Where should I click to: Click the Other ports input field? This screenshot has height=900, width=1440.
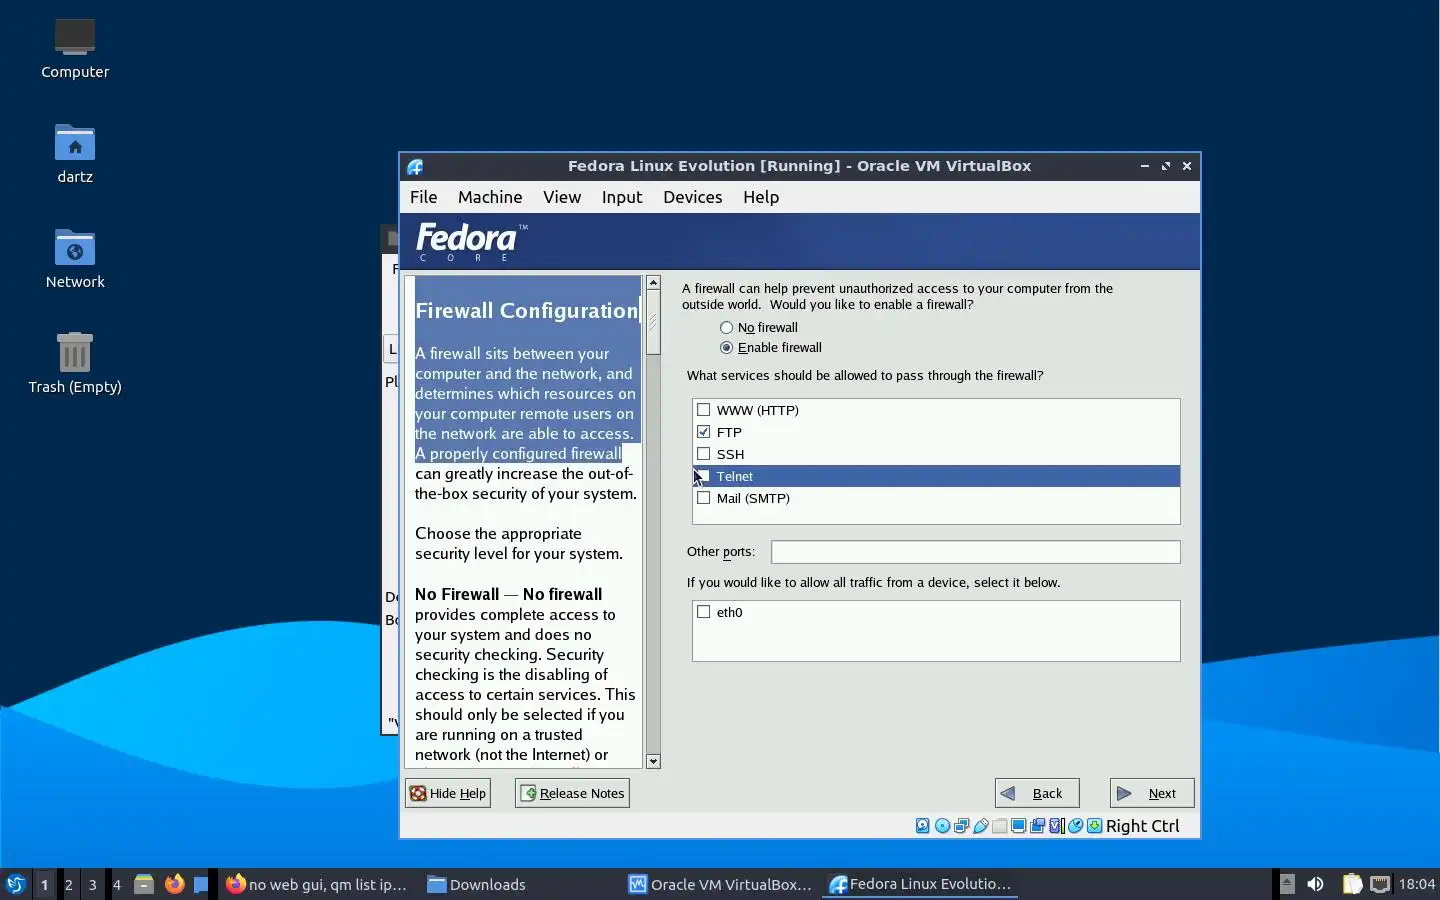(976, 552)
